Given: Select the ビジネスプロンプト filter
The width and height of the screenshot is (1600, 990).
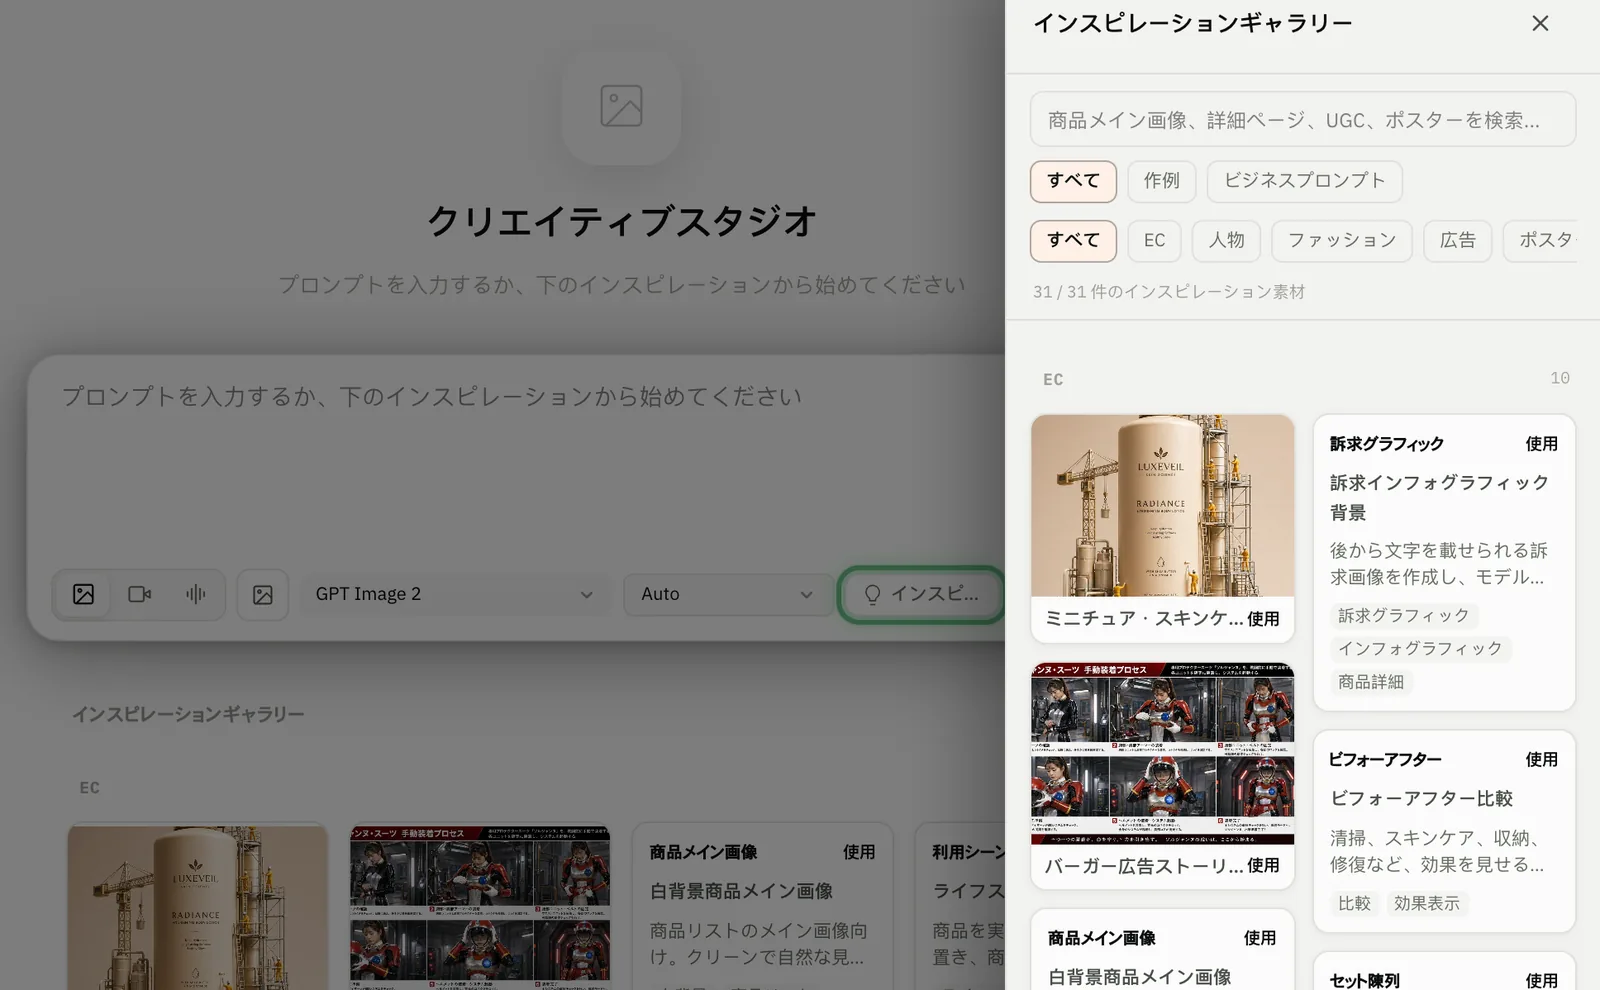Looking at the screenshot, I should 1304,181.
